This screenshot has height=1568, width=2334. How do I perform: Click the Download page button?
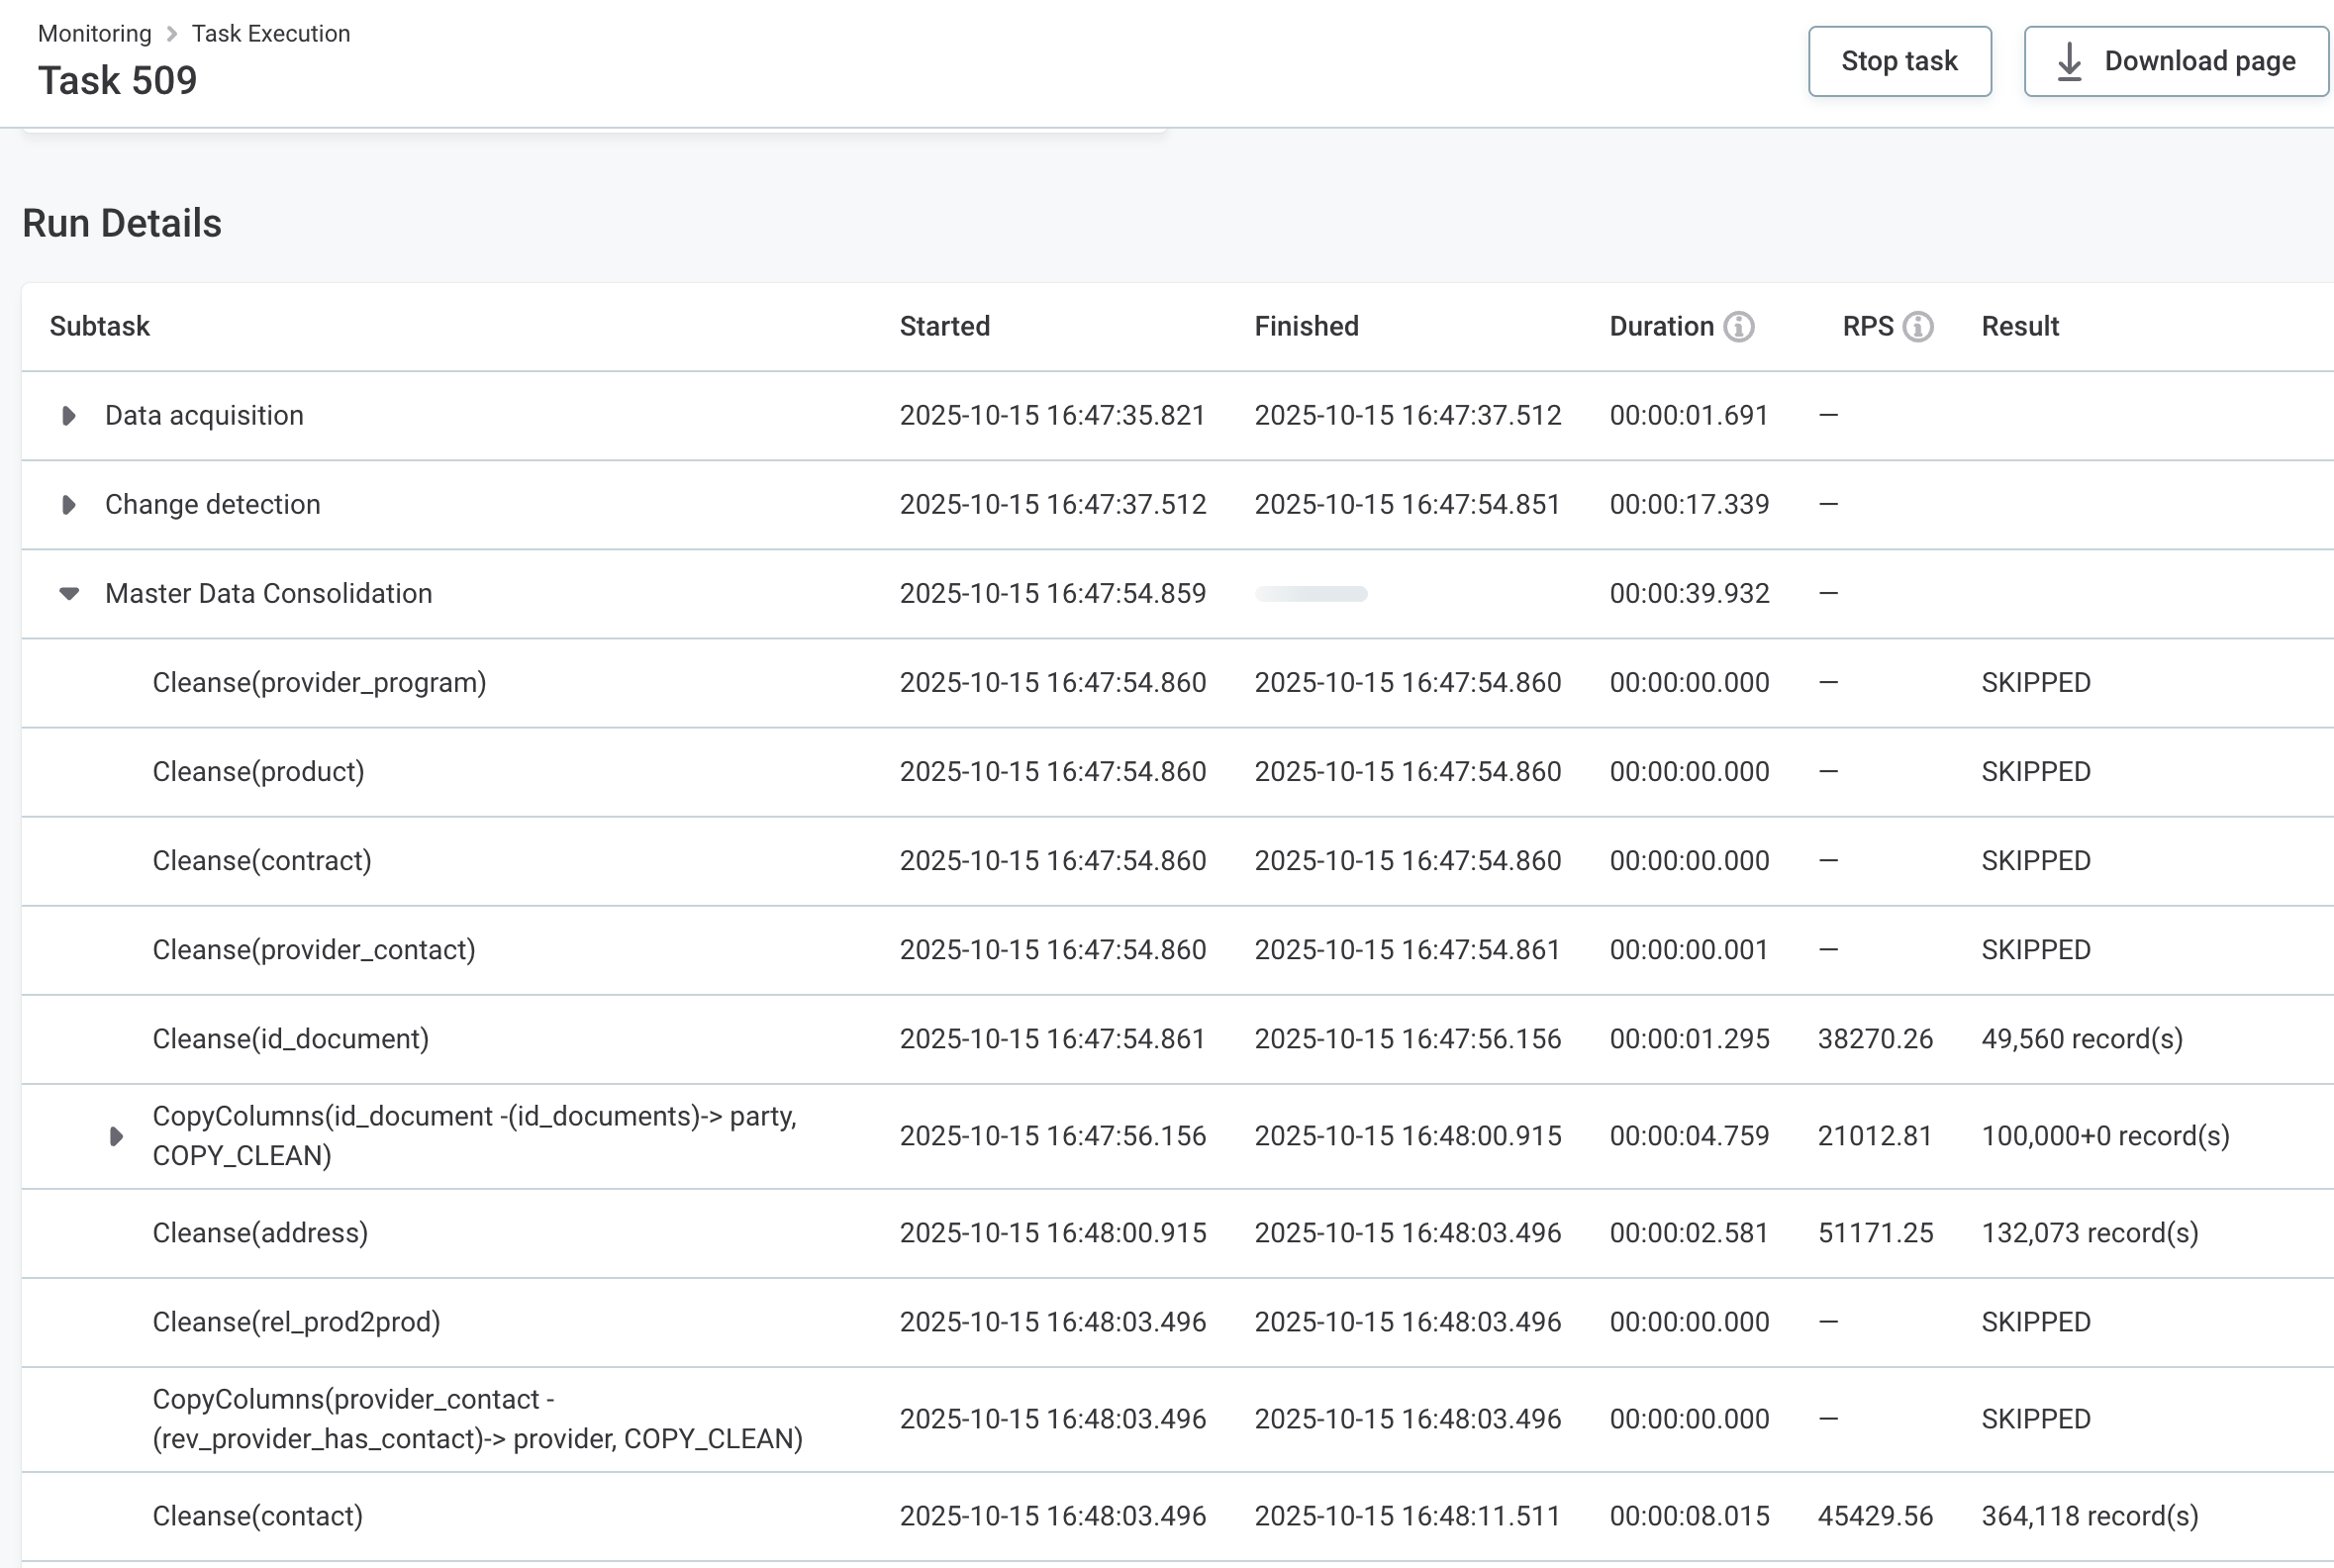pyautogui.click(x=2176, y=60)
